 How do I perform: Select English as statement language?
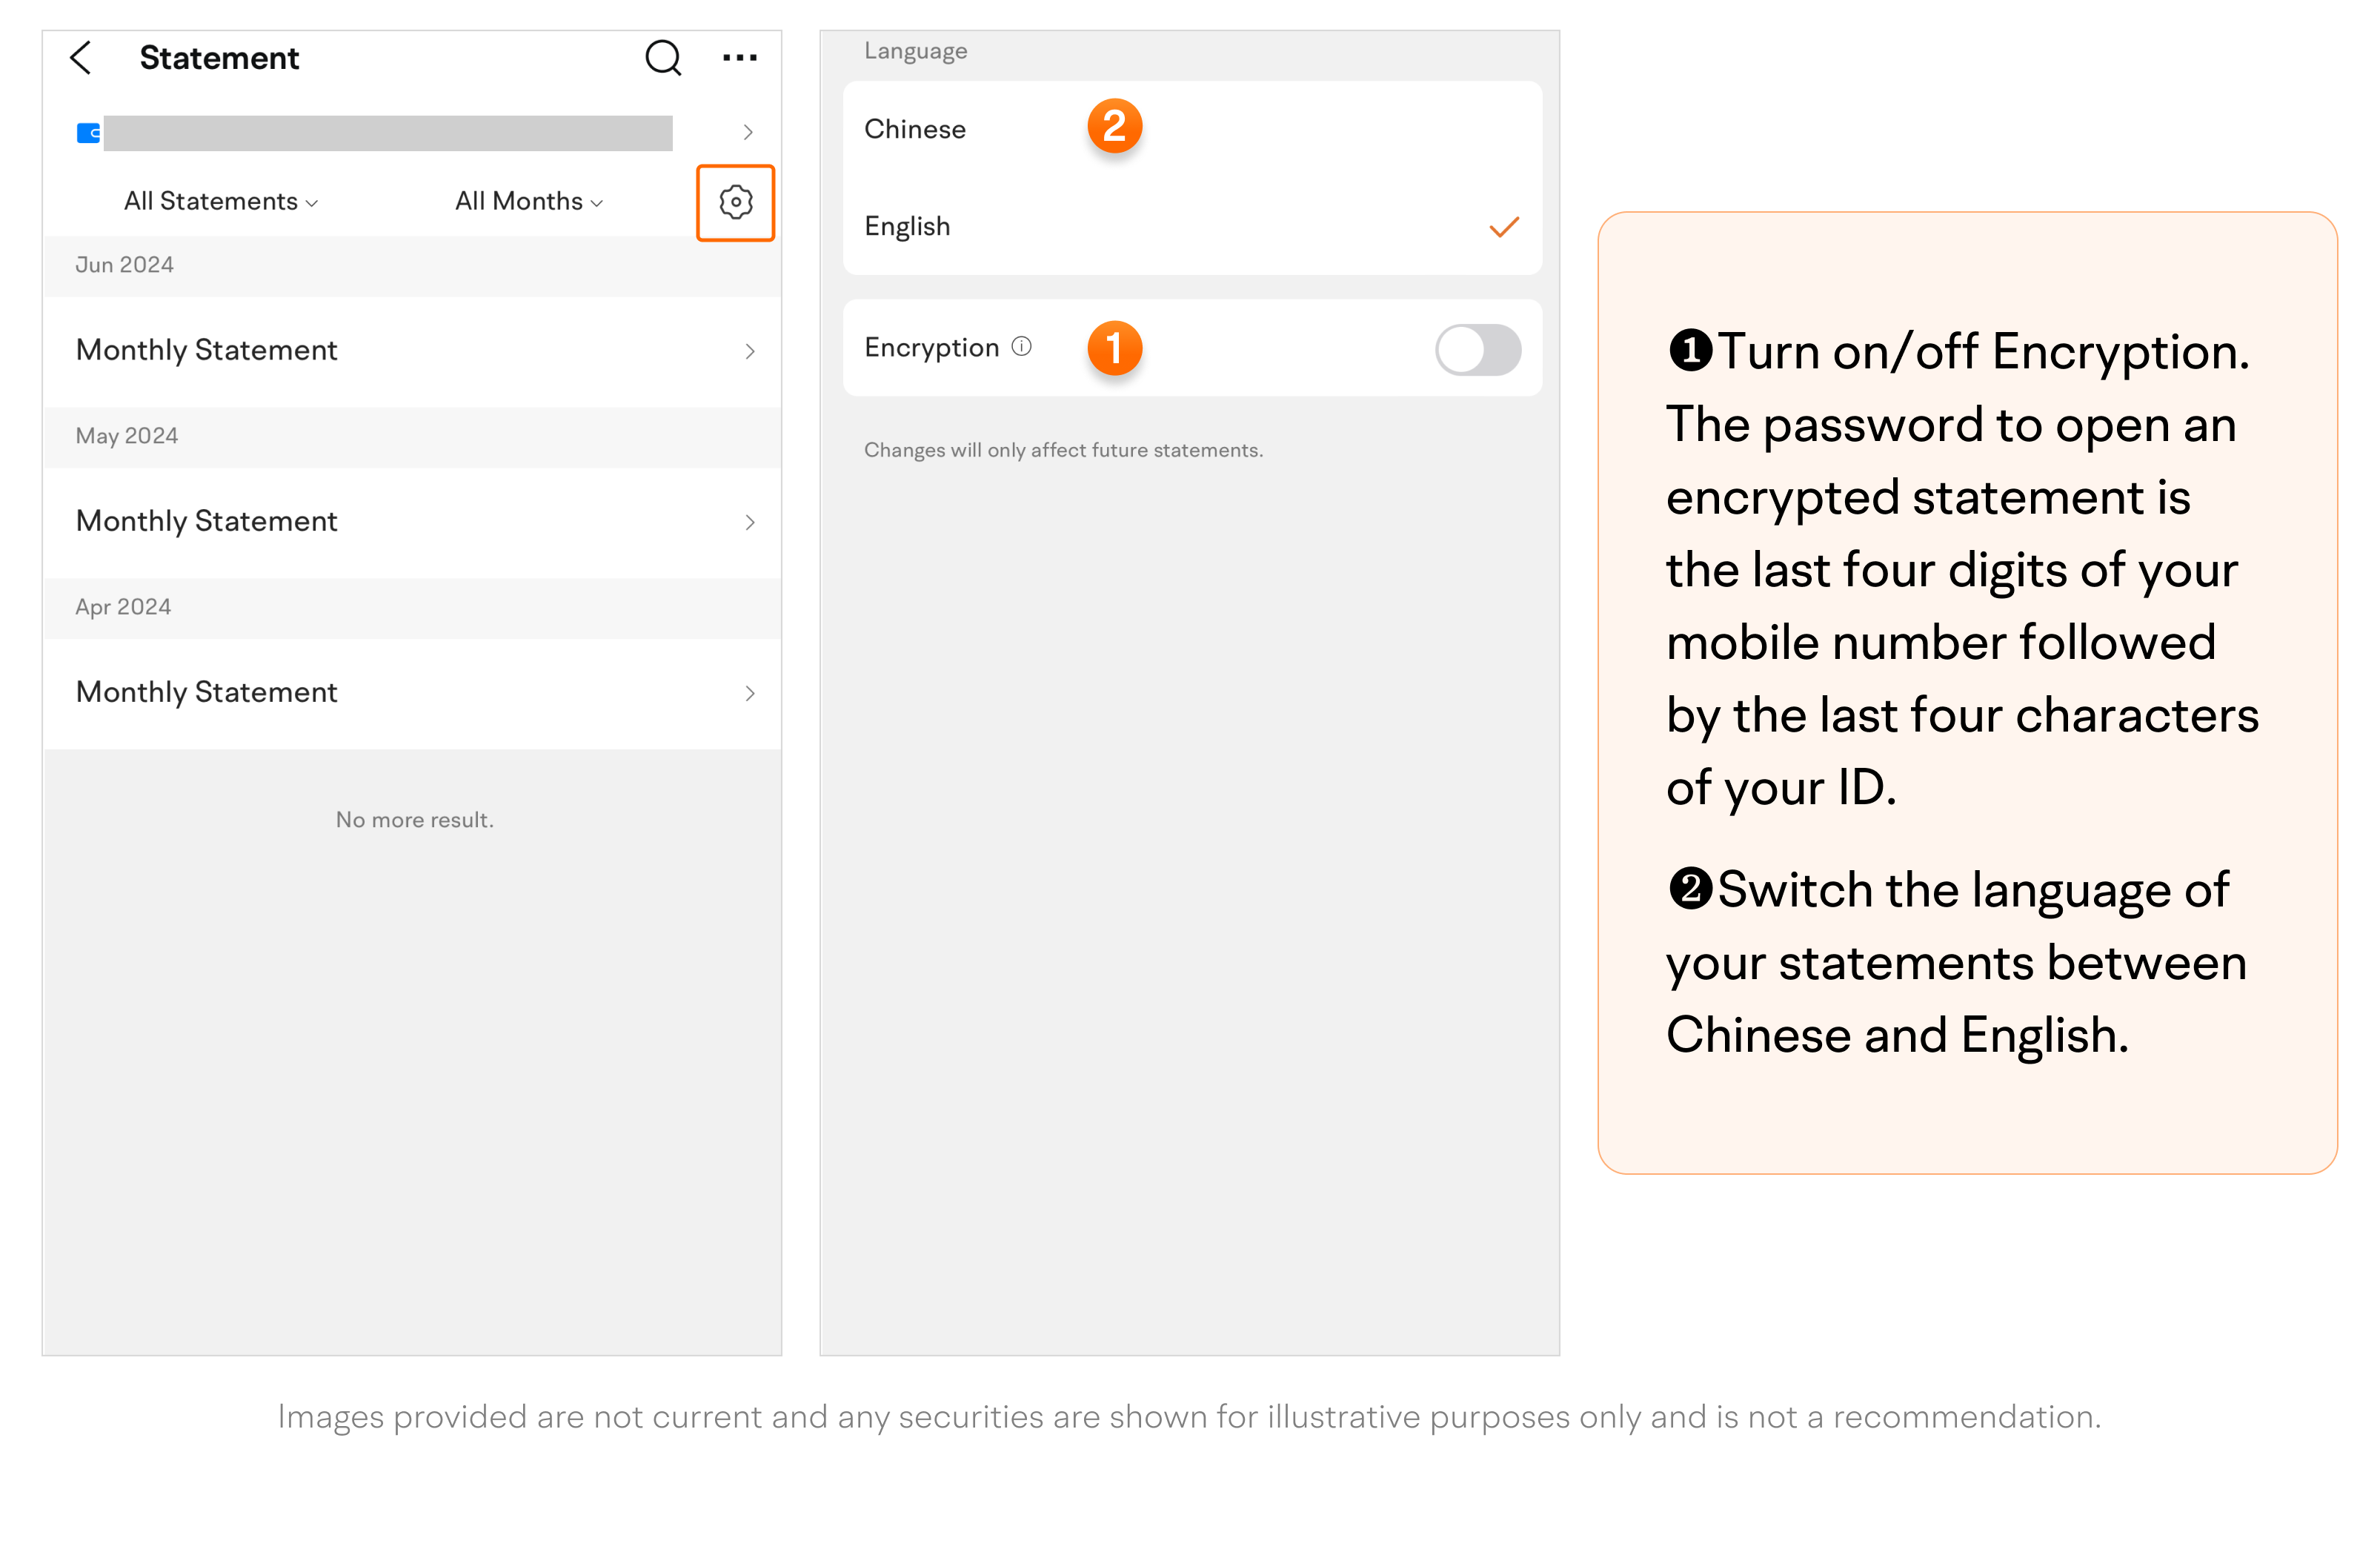(907, 227)
